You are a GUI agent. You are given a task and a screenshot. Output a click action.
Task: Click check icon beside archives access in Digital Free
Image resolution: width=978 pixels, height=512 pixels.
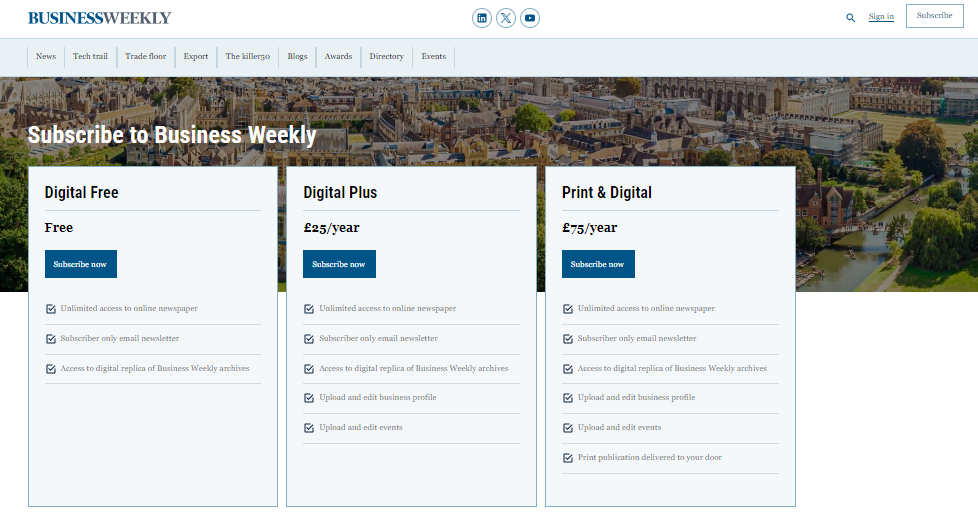(51, 369)
